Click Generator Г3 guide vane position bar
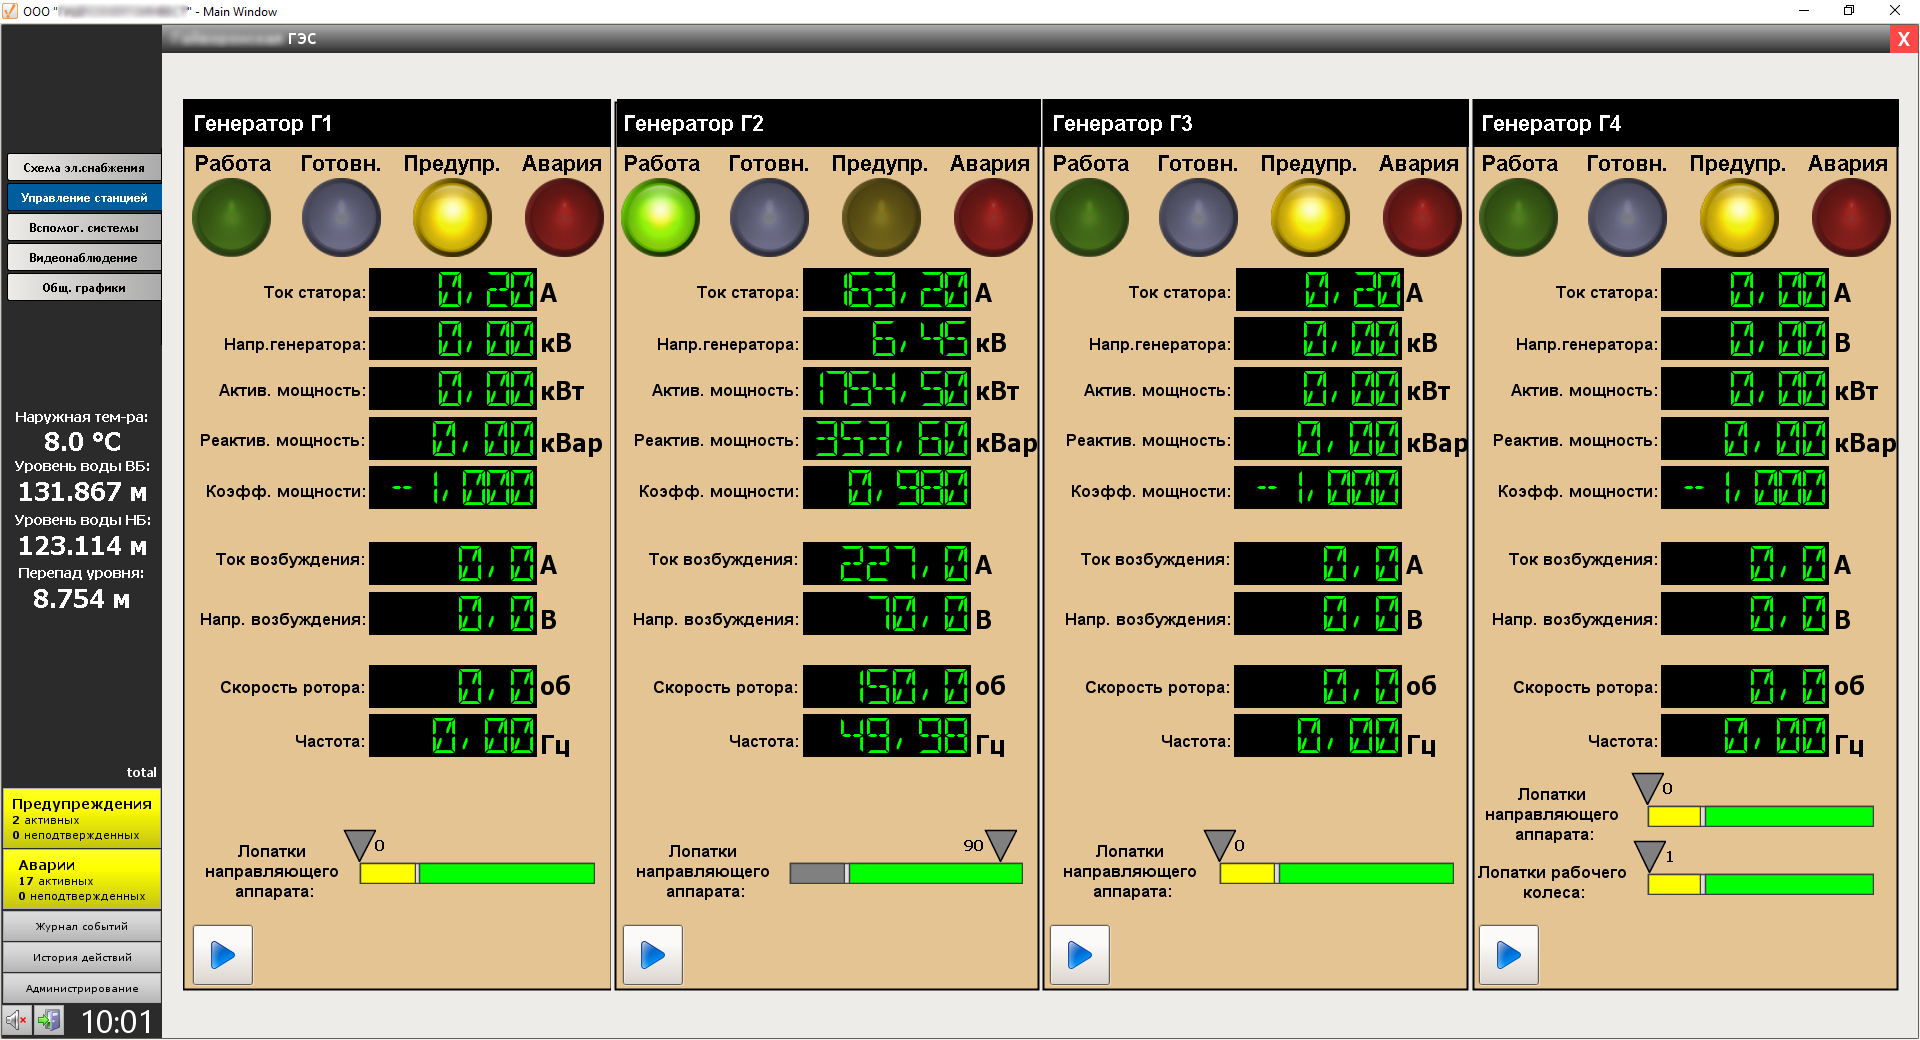 pos(1337,873)
